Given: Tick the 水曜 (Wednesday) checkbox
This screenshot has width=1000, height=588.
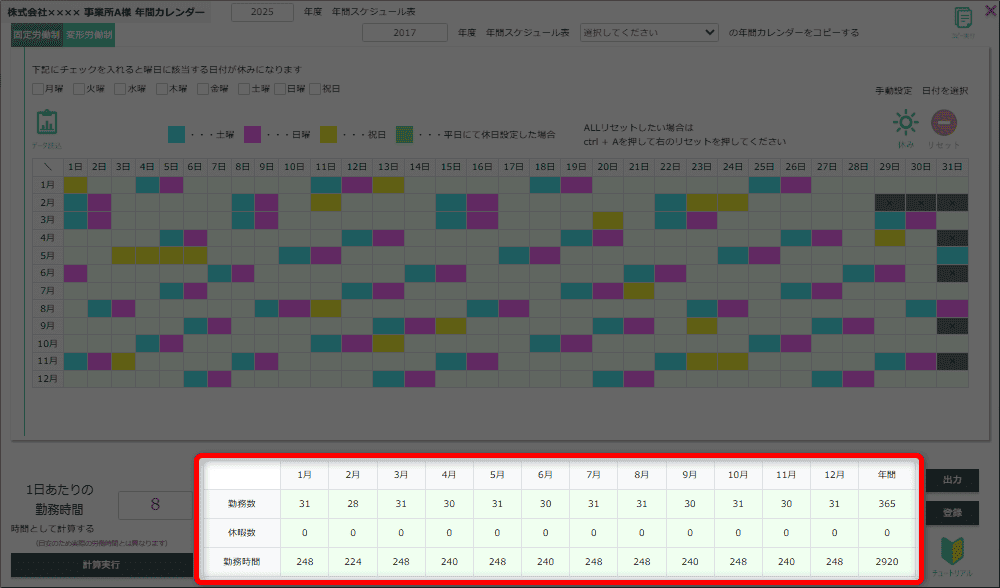Looking at the screenshot, I should pos(120,89).
